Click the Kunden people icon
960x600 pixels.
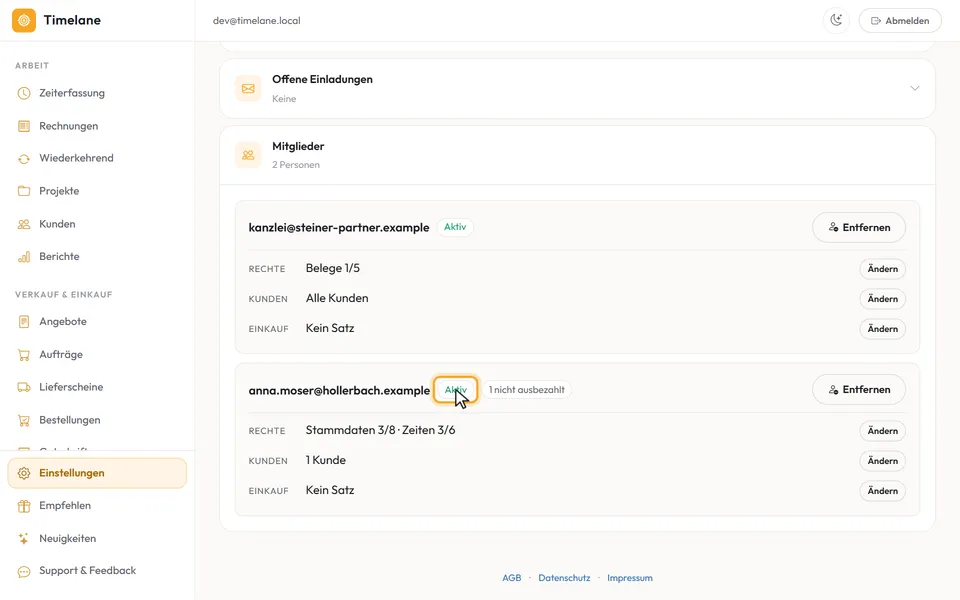click(x=24, y=224)
